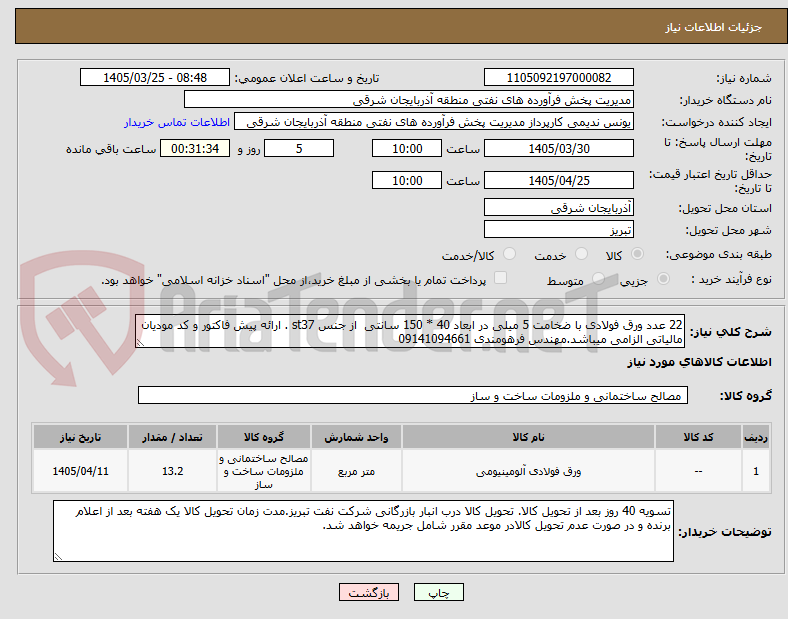This screenshot has width=788, height=619.
Task: Click the response deadline date 1405/03/30
Action: pos(558,148)
